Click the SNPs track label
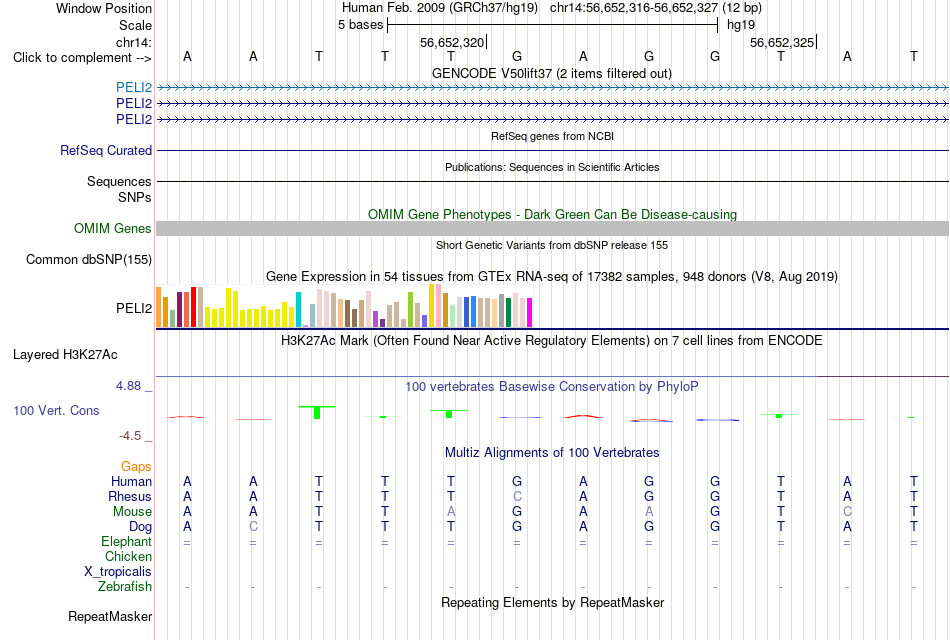 click(135, 198)
